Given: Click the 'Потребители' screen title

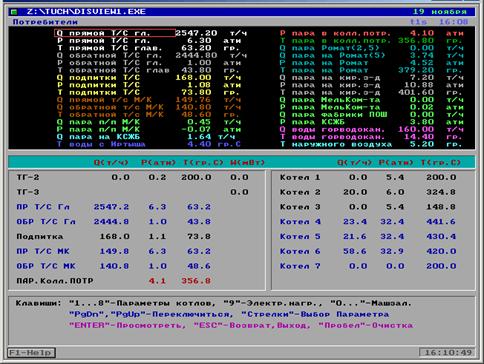Looking at the screenshot, I should point(45,22).
